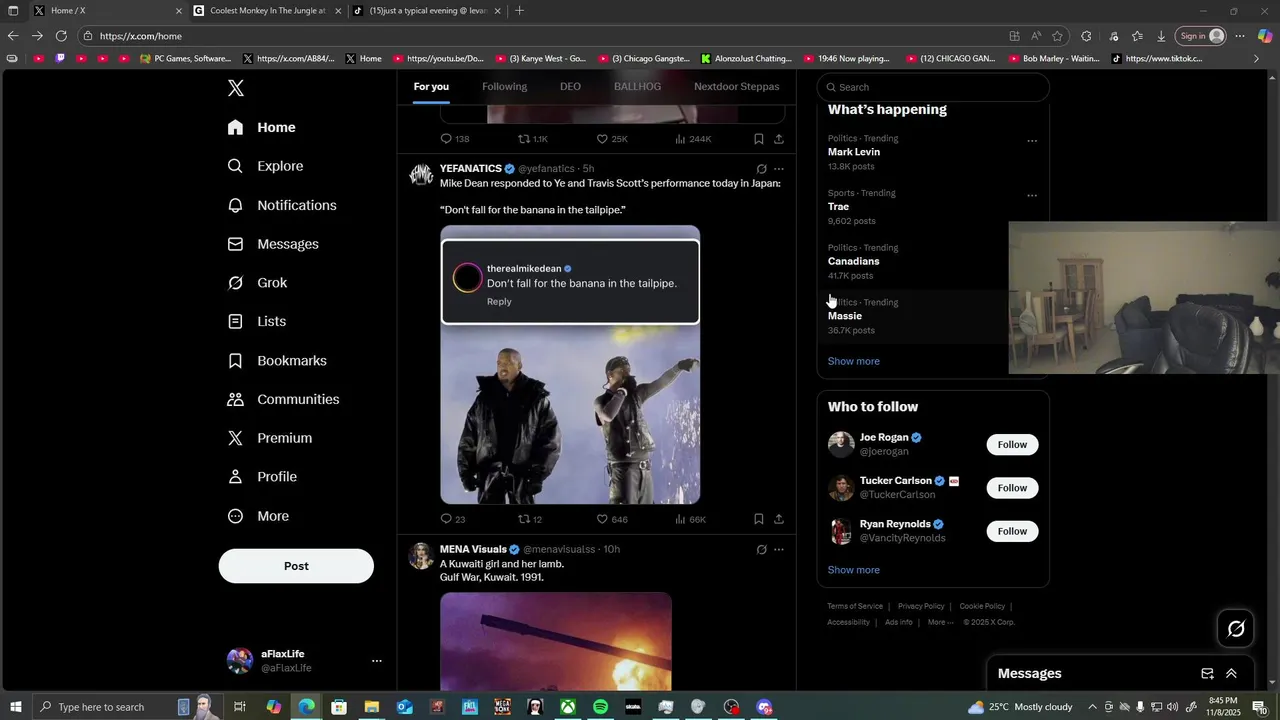Open the weather widget Mostly cloudy
Image resolution: width=1280 pixels, height=720 pixels.
[x=1020, y=707]
